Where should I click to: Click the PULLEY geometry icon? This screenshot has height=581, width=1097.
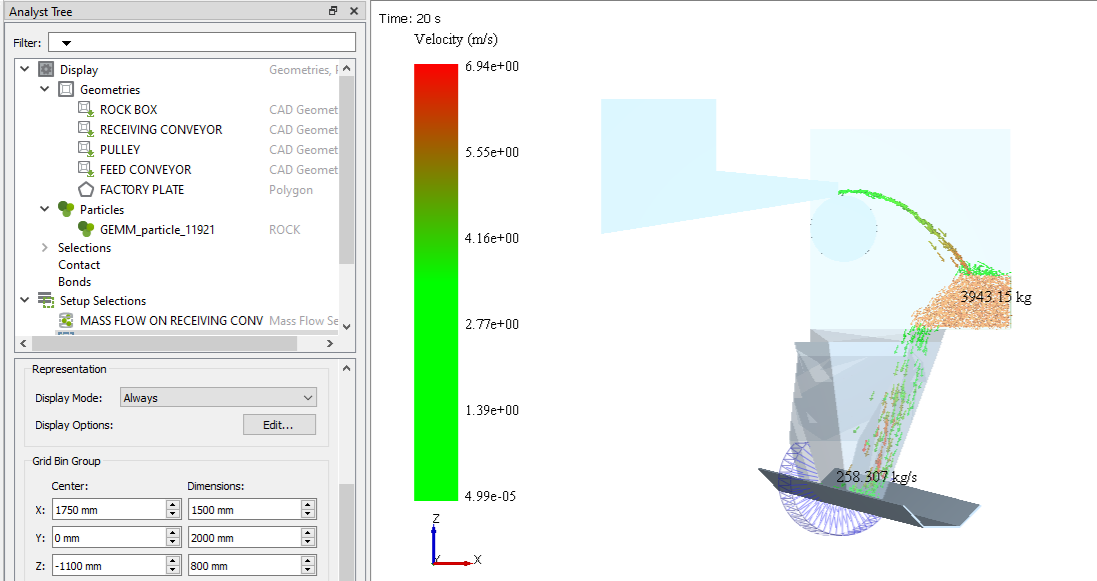point(85,150)
